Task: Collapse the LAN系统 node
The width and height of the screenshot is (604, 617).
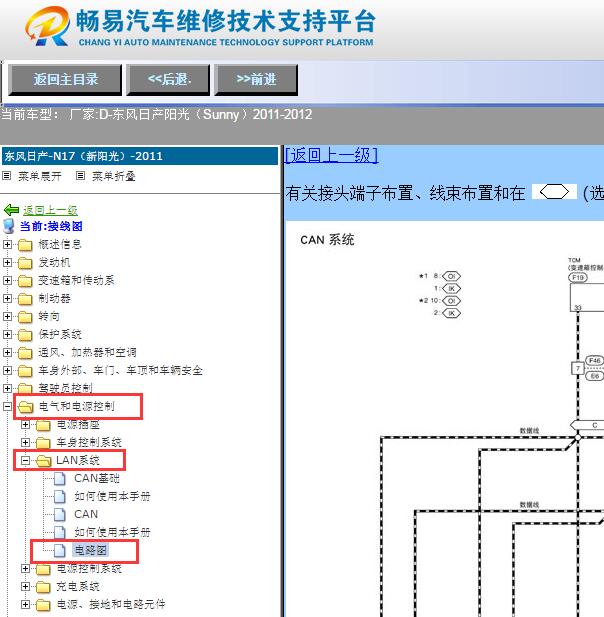Action: [x=25, y=460]
